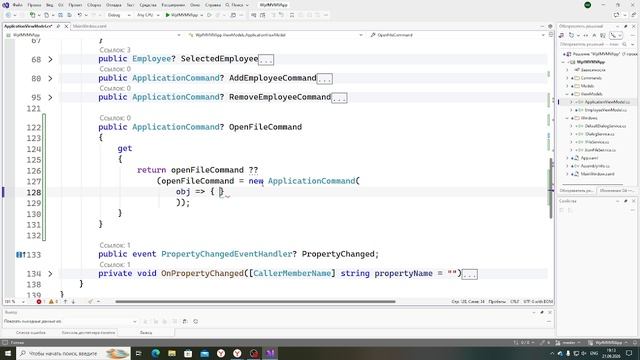The height and width of the screenshot is (360, 640).
Task: Open the Отладка menu
Action: coord(113,5)
